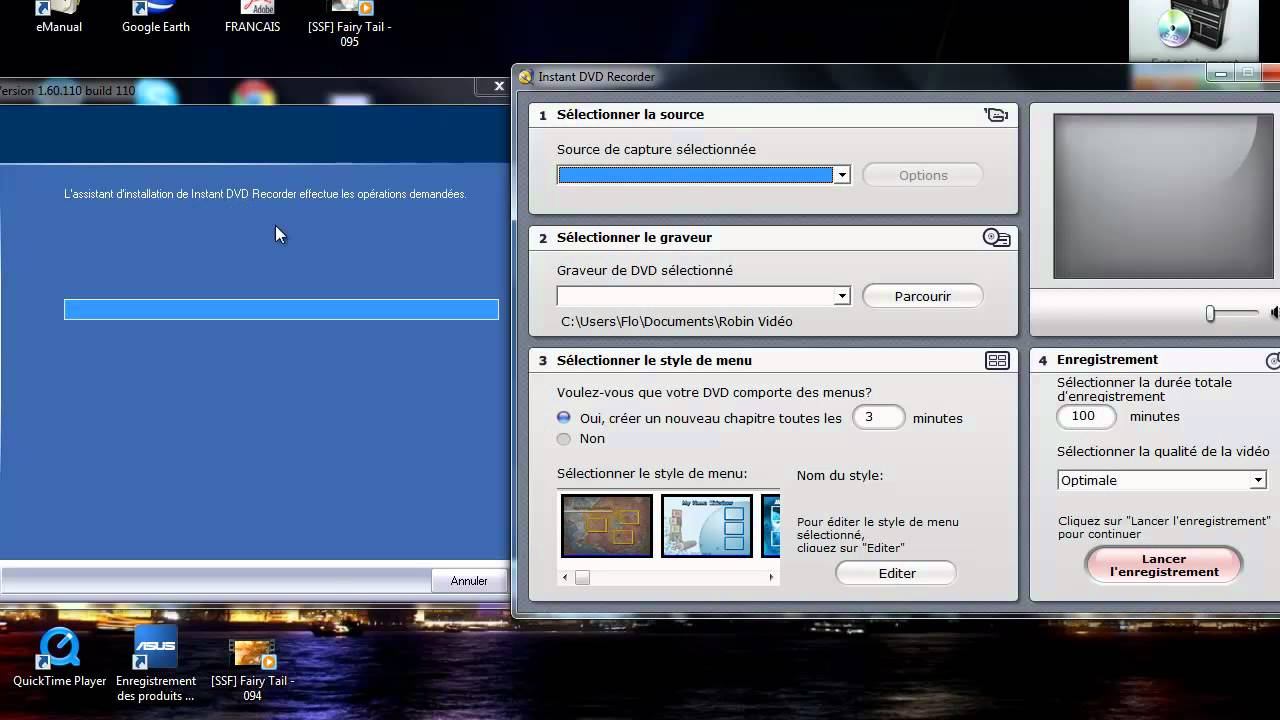Click the installer message 'L'assistant d'installation' text
Screen dimensions: 1280x720
(265, 194)
